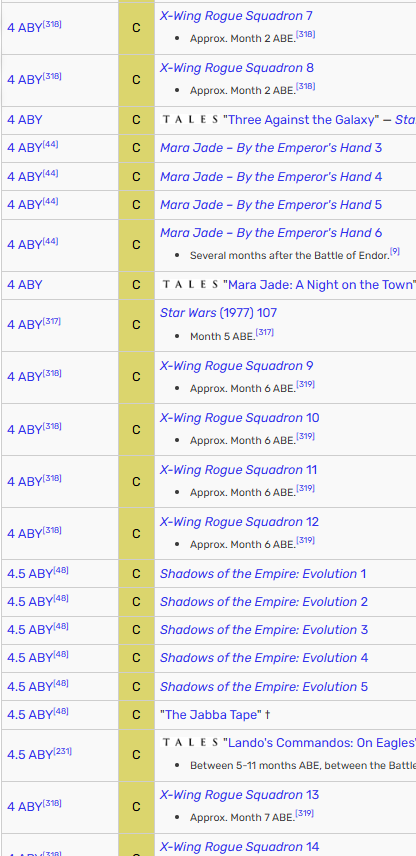Open Shadows of the Empire: Evolution 1
This screenshot has height=856, width=416.
[x=263, y=574]
